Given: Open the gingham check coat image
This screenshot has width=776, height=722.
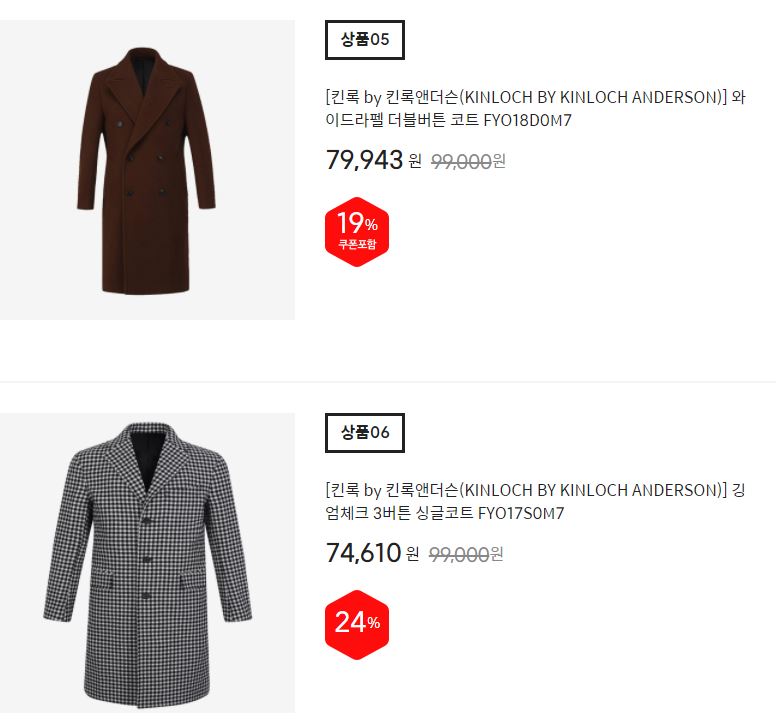Looking at the screenshot, I should coord(147,563).
